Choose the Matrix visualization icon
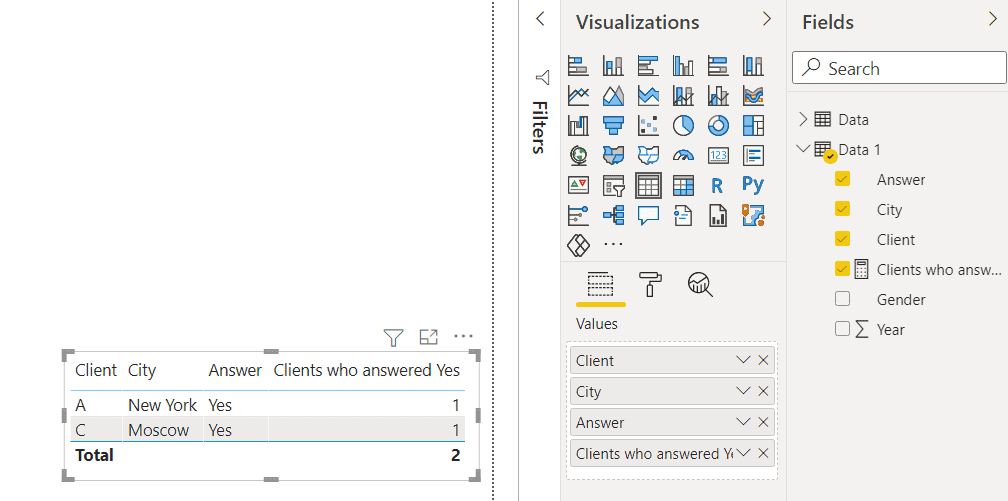Screen dimensions: 1008x501 (x=683, y=186)
